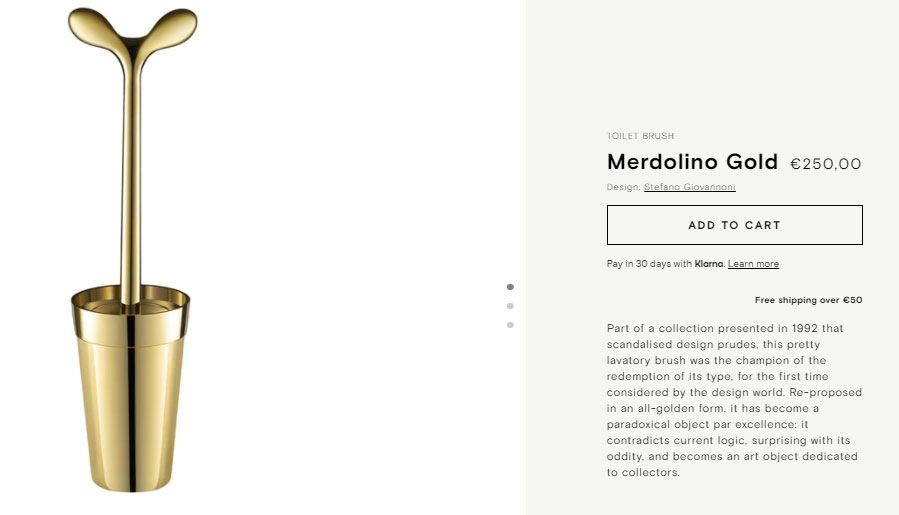899x515 pixels.
Task: Switch to the second product image dot
Action: point(510,306)
